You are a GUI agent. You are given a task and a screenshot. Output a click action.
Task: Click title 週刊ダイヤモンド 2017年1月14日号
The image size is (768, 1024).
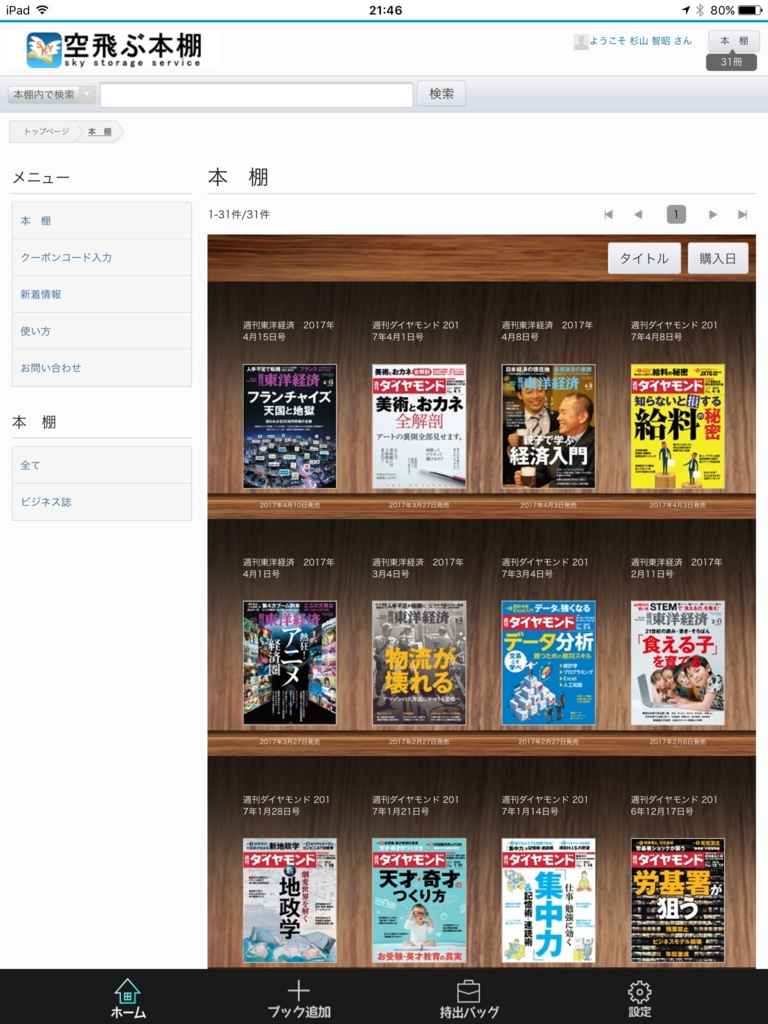[545, 805]
